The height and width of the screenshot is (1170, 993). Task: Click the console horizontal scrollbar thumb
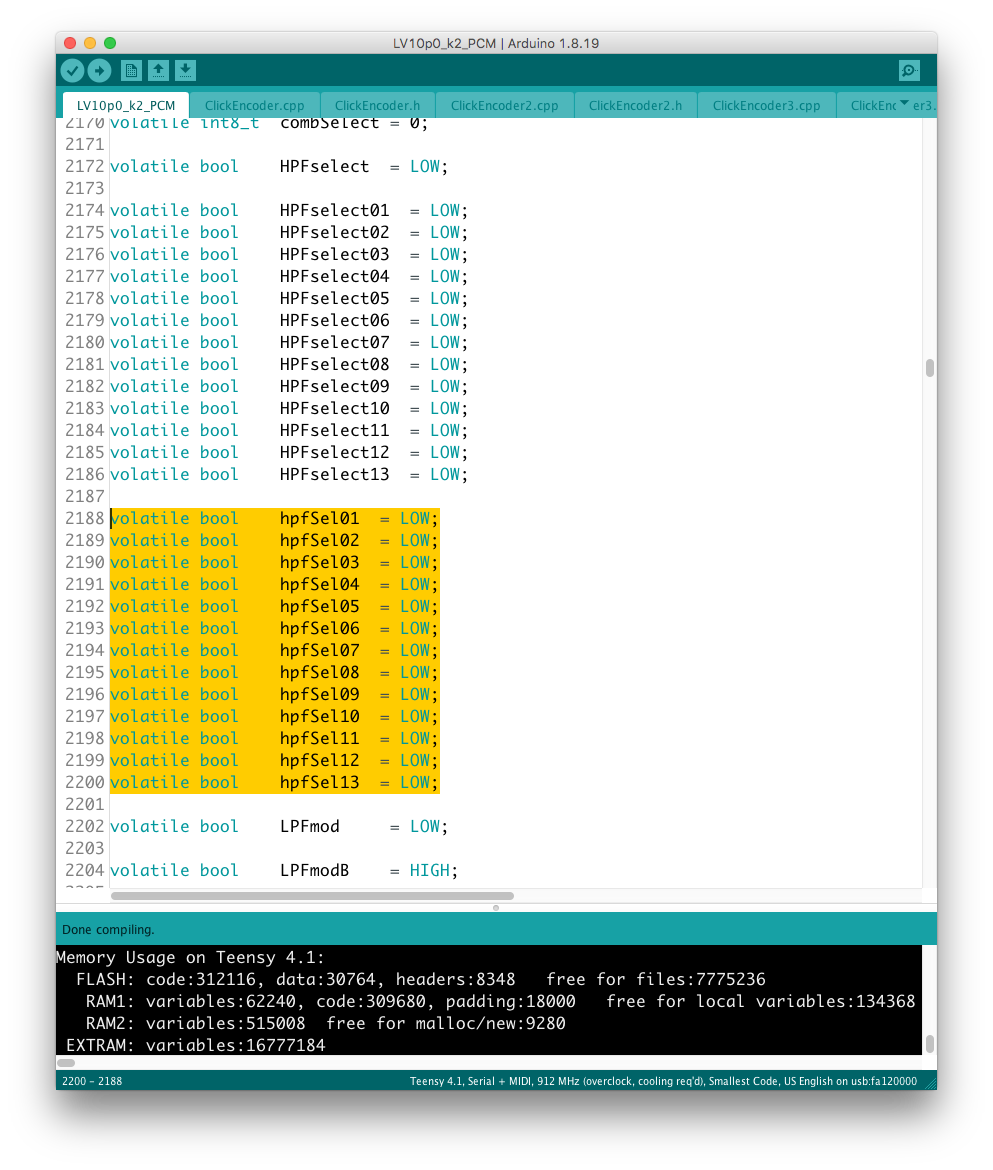pos(66,1063)
